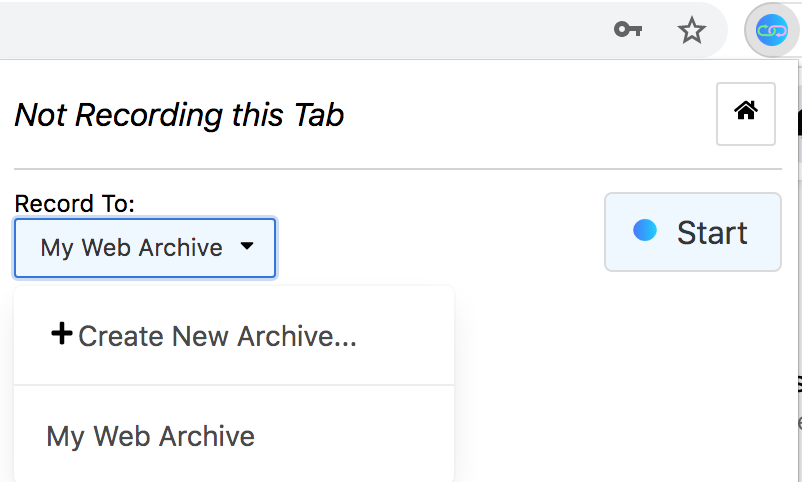Open the archive home page icon

click(x=746, y=113)
